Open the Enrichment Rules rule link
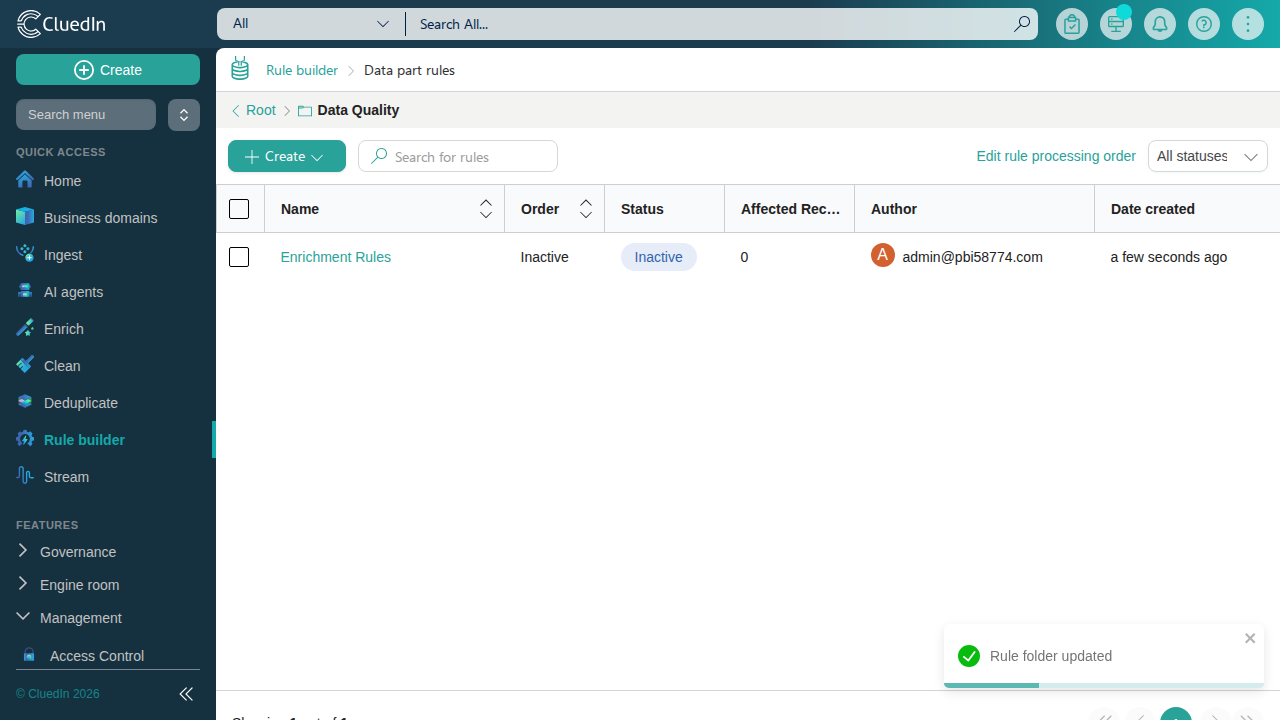 coord(336,257)
